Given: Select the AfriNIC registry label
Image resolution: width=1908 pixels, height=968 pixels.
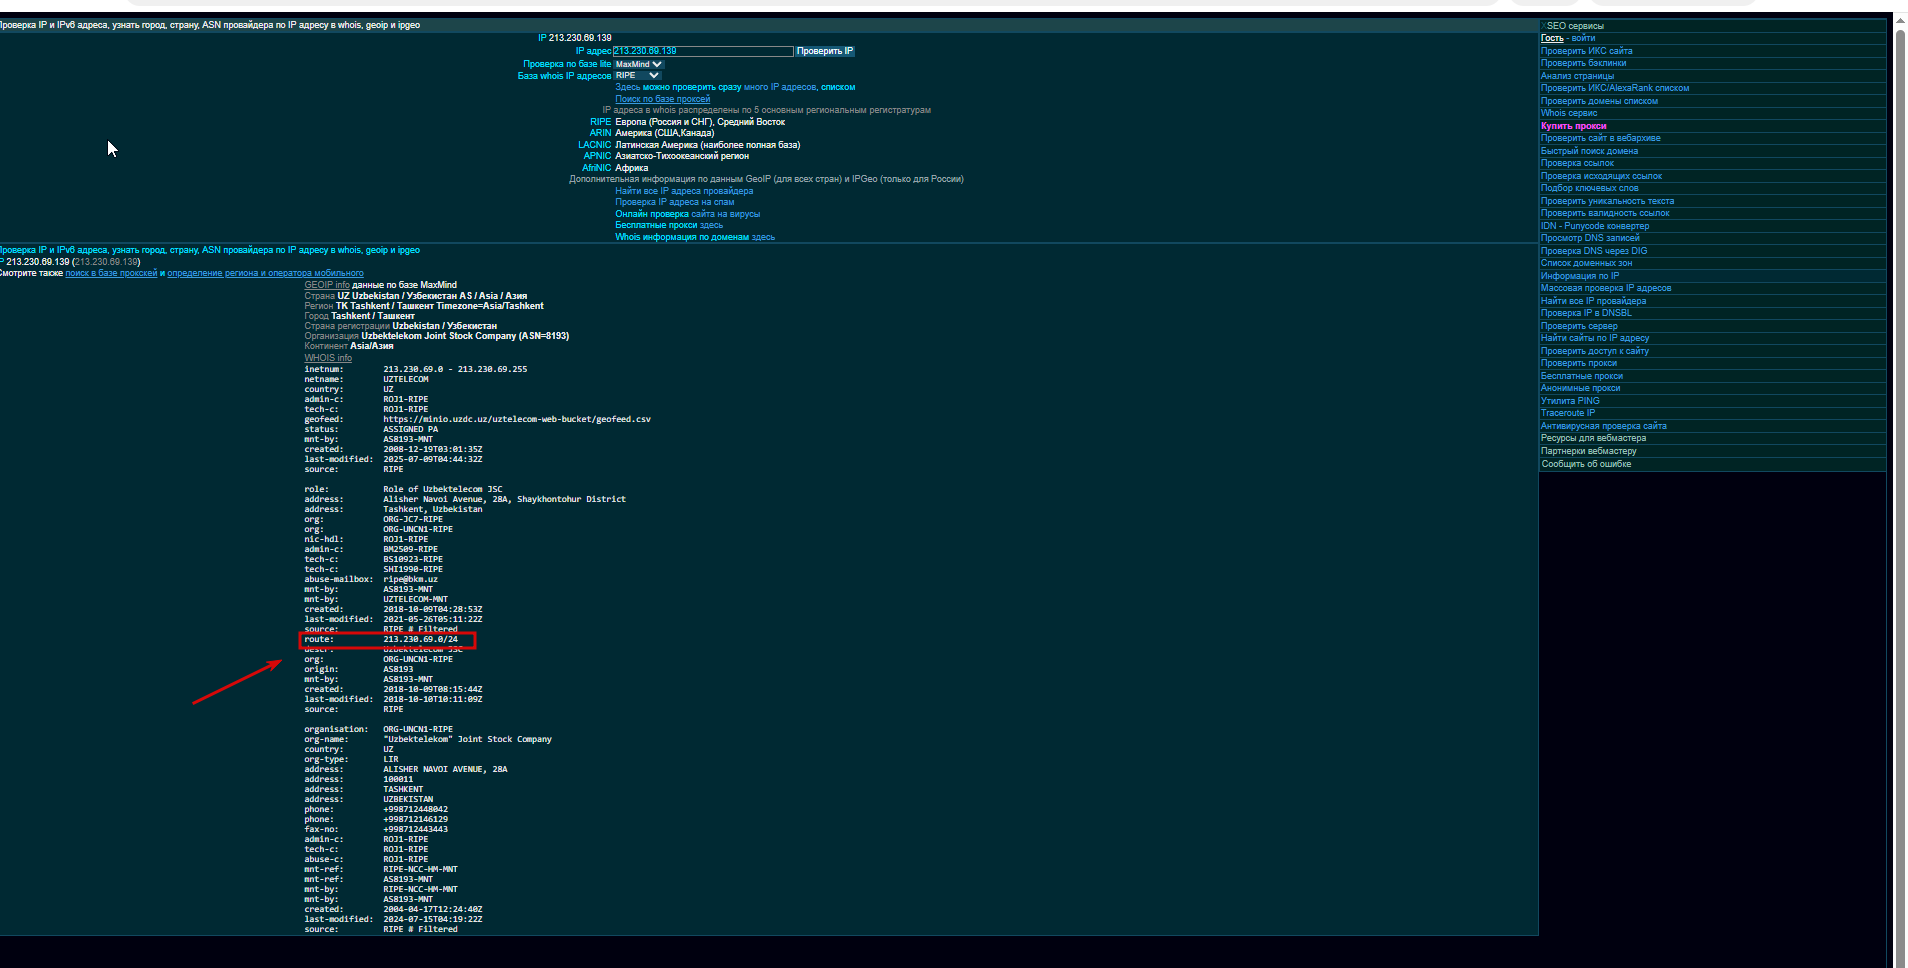Looking at the screenshot, I should (x=596, y=168).
